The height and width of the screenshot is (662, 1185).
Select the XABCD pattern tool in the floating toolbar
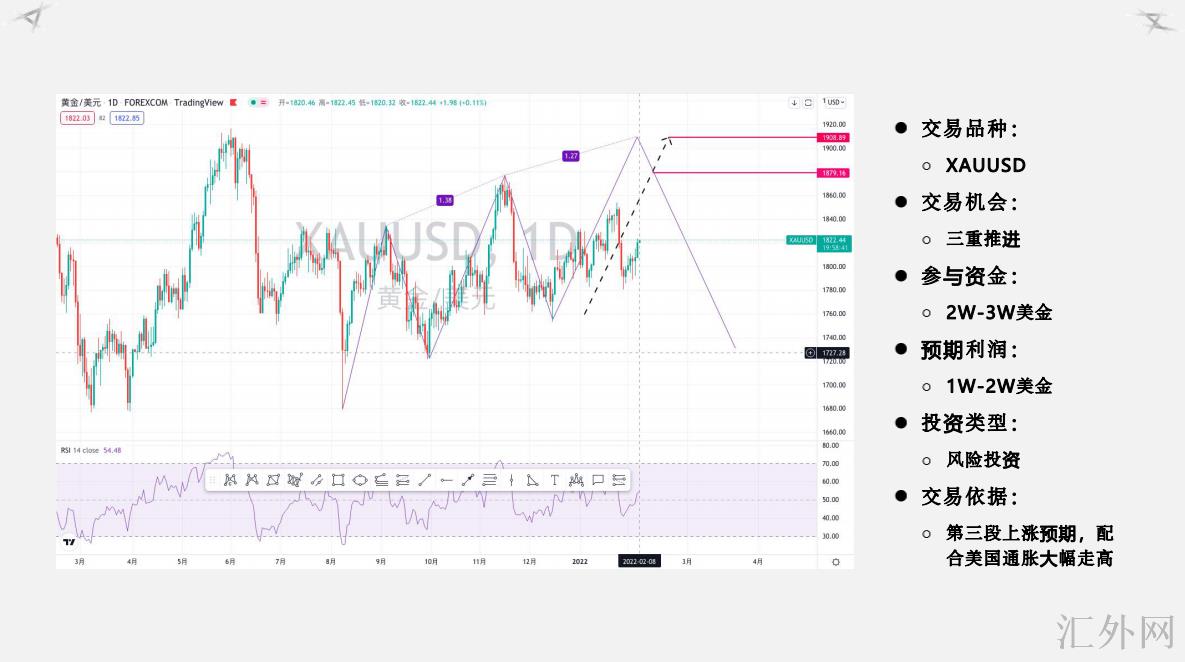(x=231, y=480)
